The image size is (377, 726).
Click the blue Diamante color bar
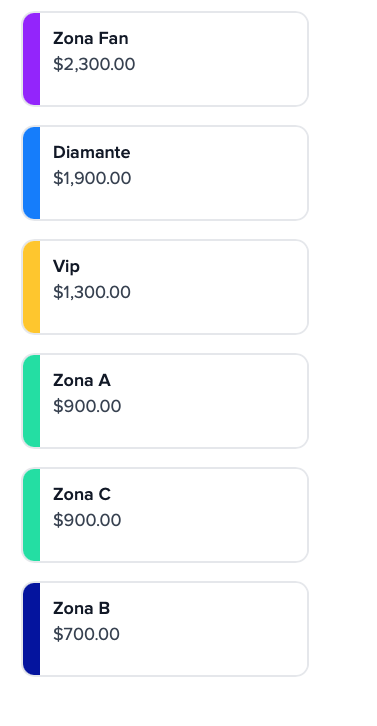[x=31, y=173]
